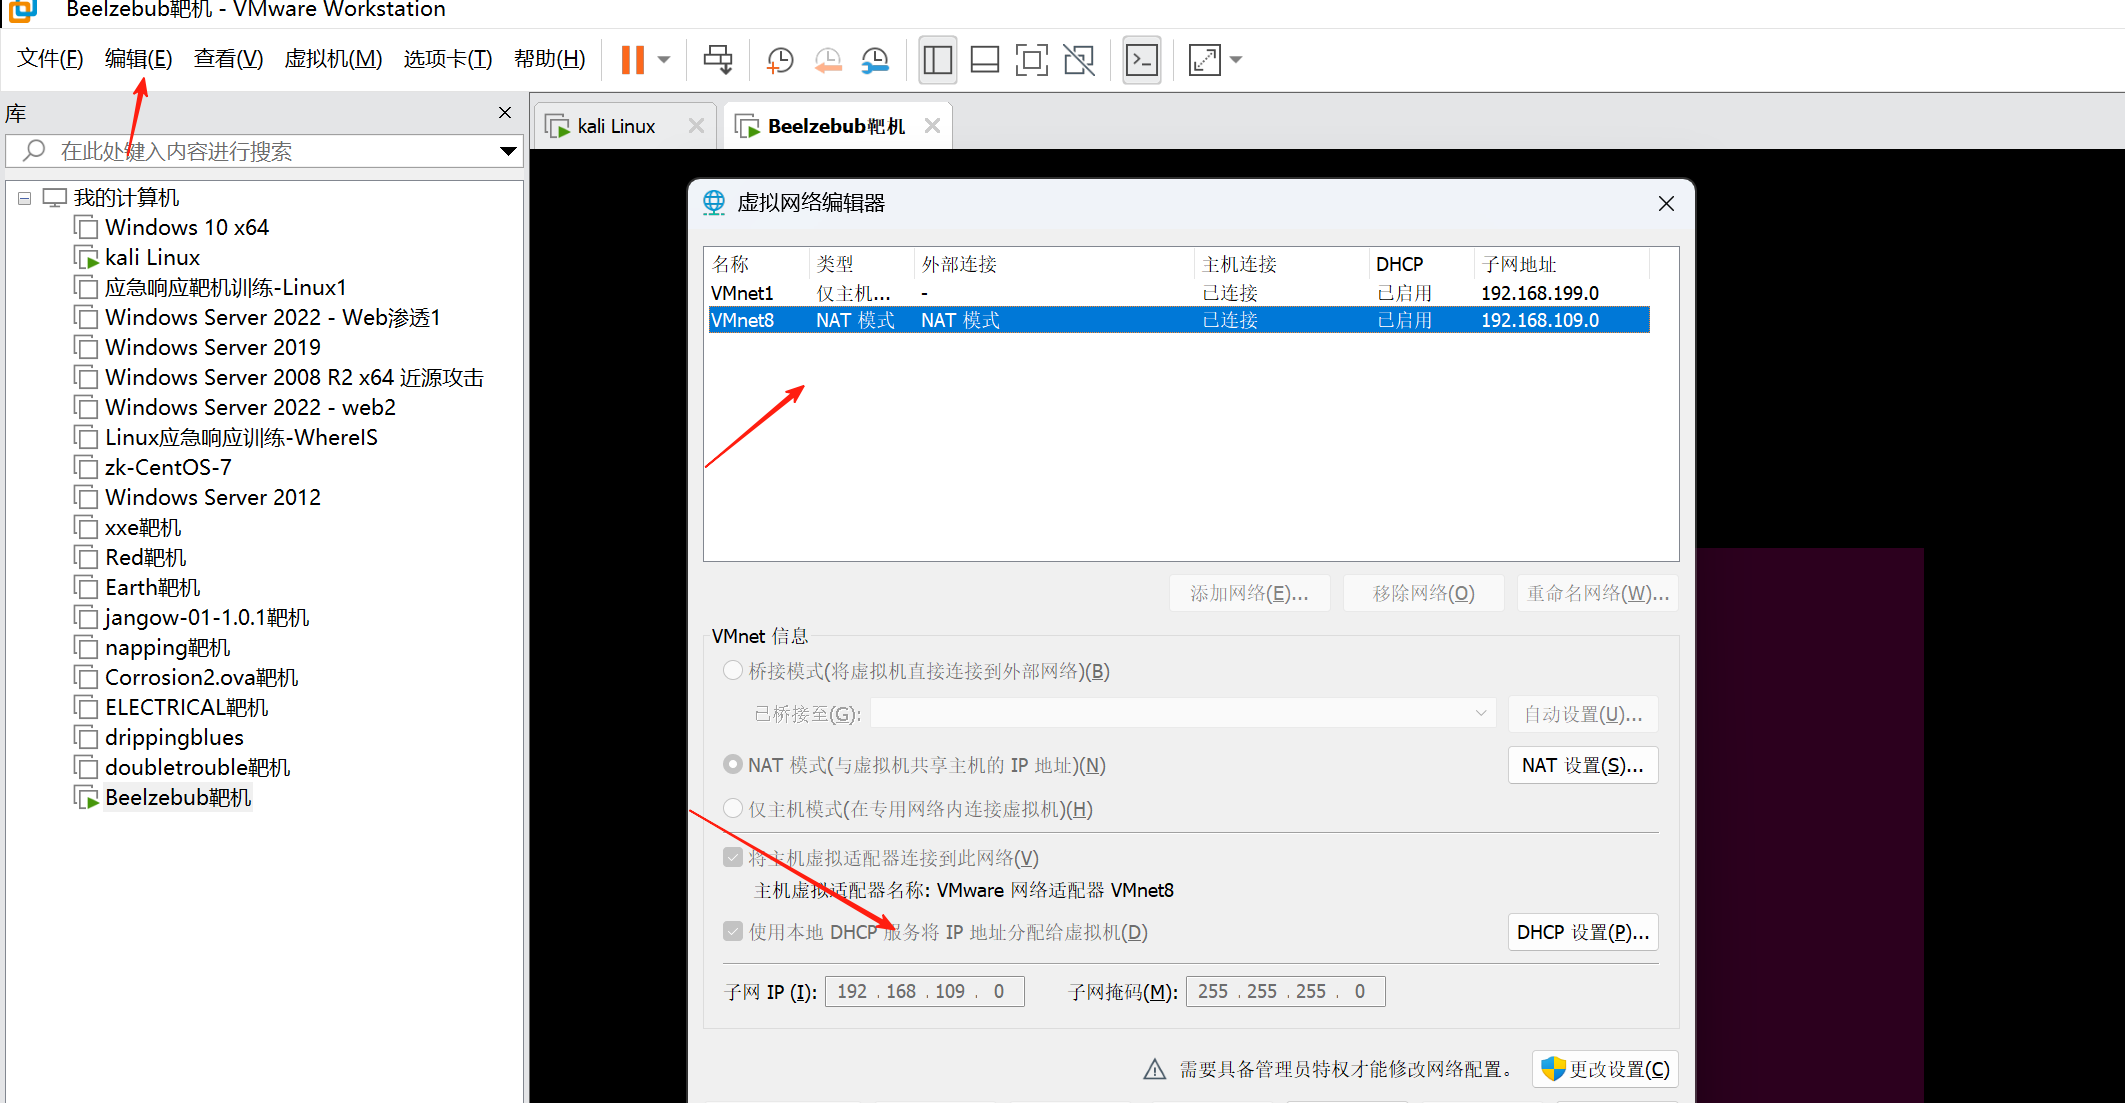This screenshot has height=1103, width=2125.
Task: Open the console view icon
Action: (1142, 59)
